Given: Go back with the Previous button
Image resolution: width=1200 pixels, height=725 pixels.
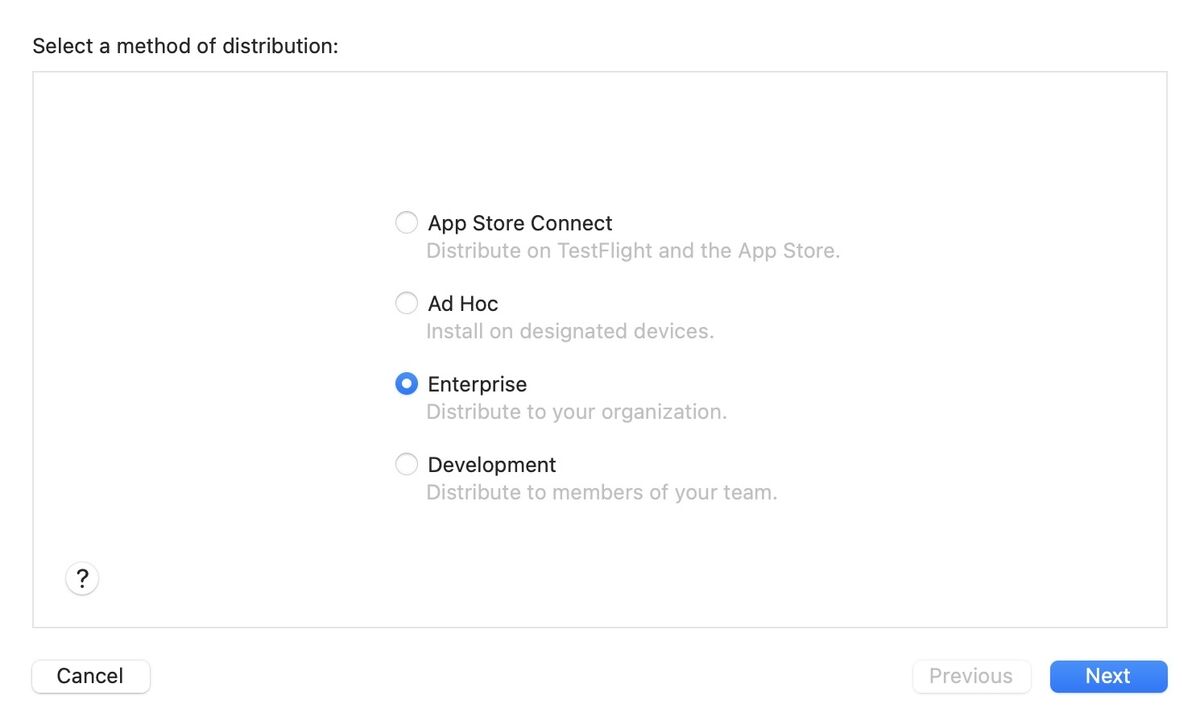Looking at the screenshot, I should pos(971,676).
